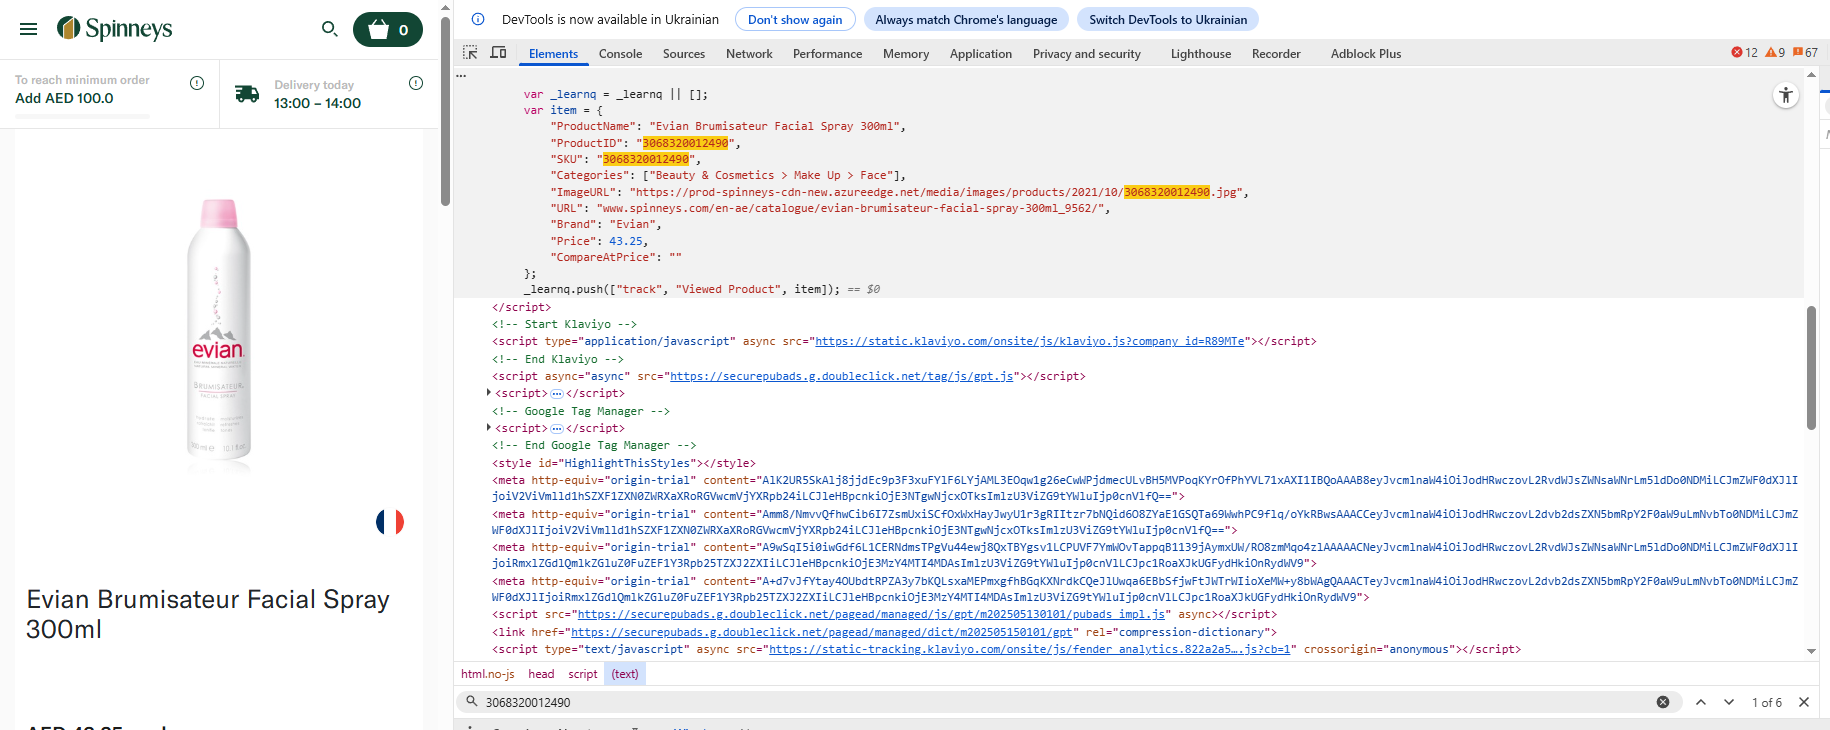Viewport: 1830px width, 730px height.
Task: Switch to the Network tab
Action: [749, 54]
